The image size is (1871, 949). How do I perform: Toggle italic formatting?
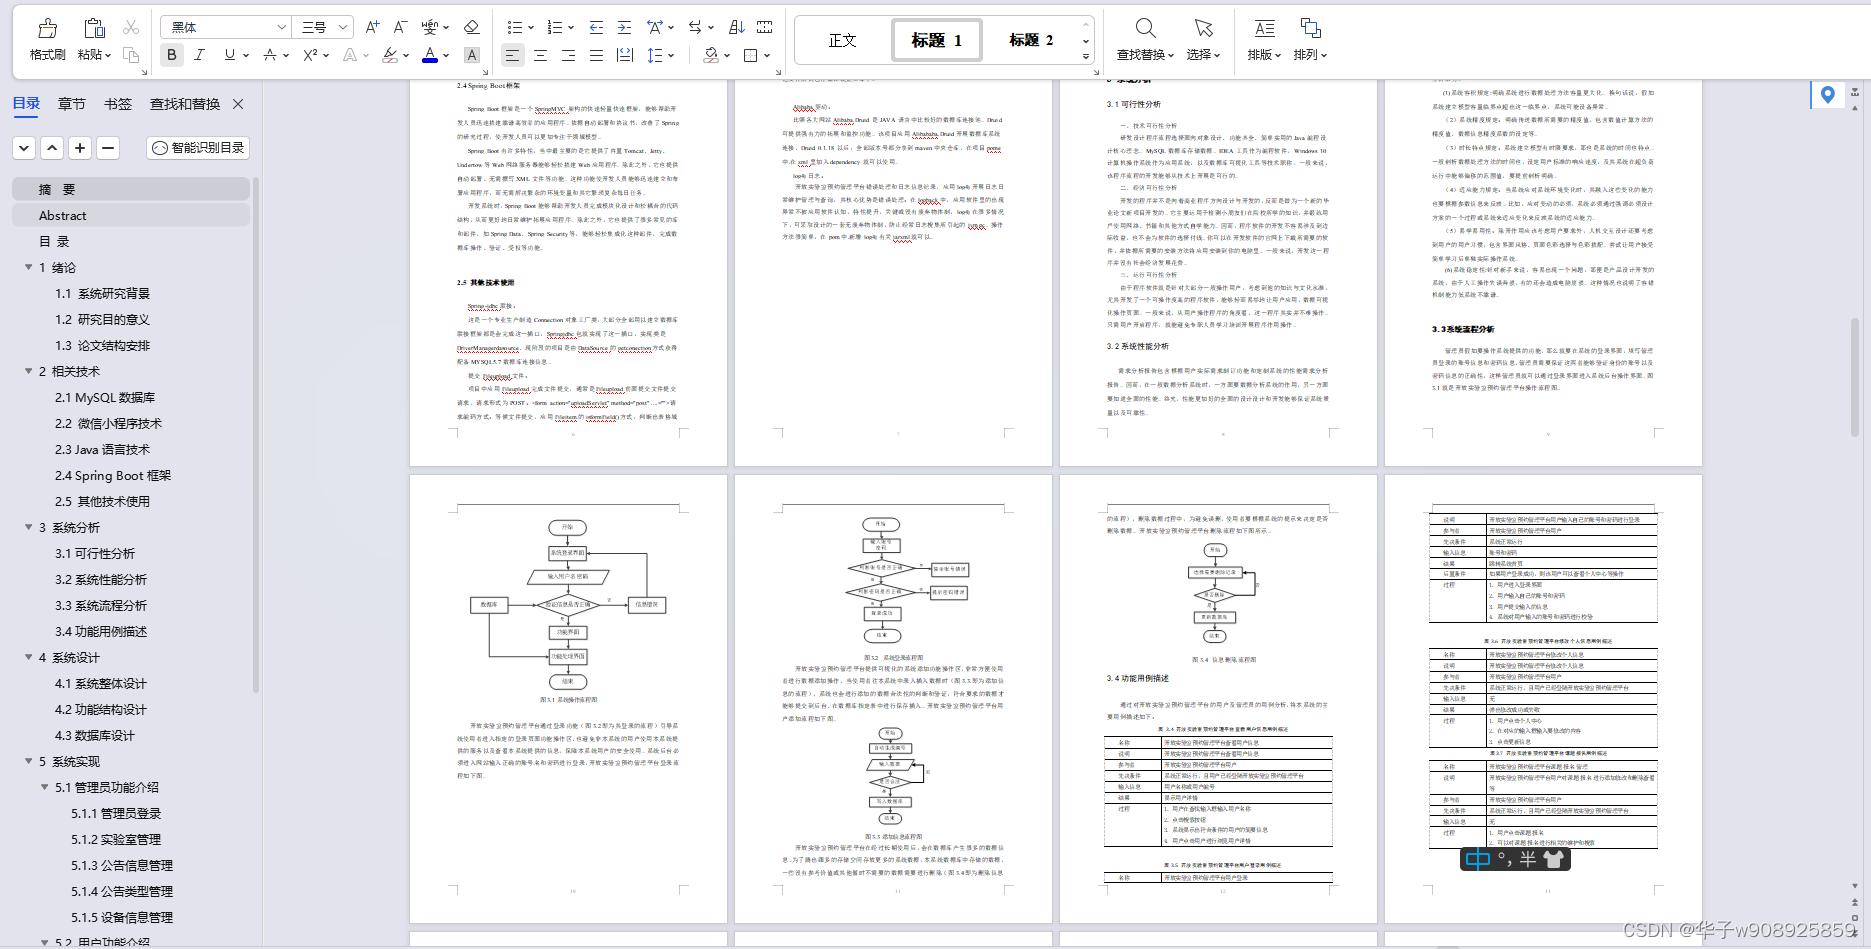click(x=200, y=55)
